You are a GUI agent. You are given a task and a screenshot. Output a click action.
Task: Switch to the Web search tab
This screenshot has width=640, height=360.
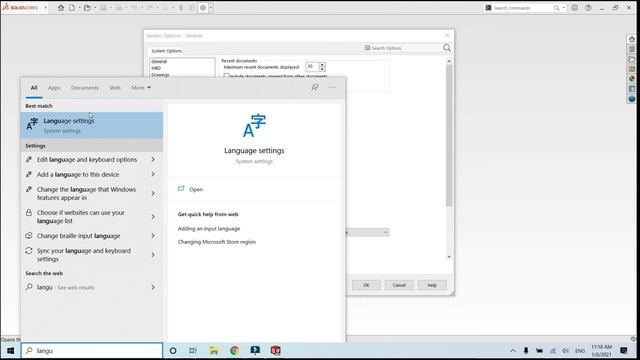point(115,88)
